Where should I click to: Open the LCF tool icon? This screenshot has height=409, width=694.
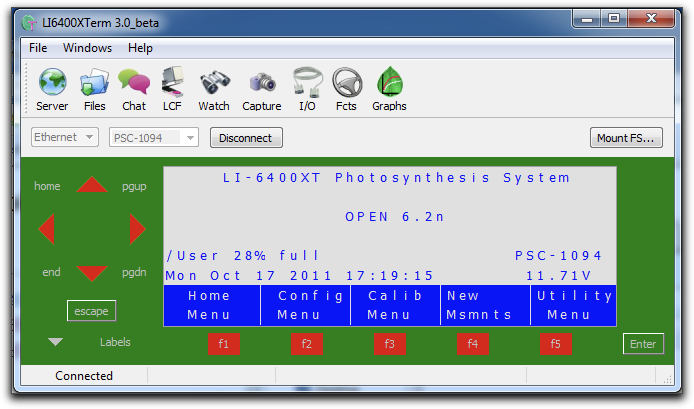[x=172, y=82]
